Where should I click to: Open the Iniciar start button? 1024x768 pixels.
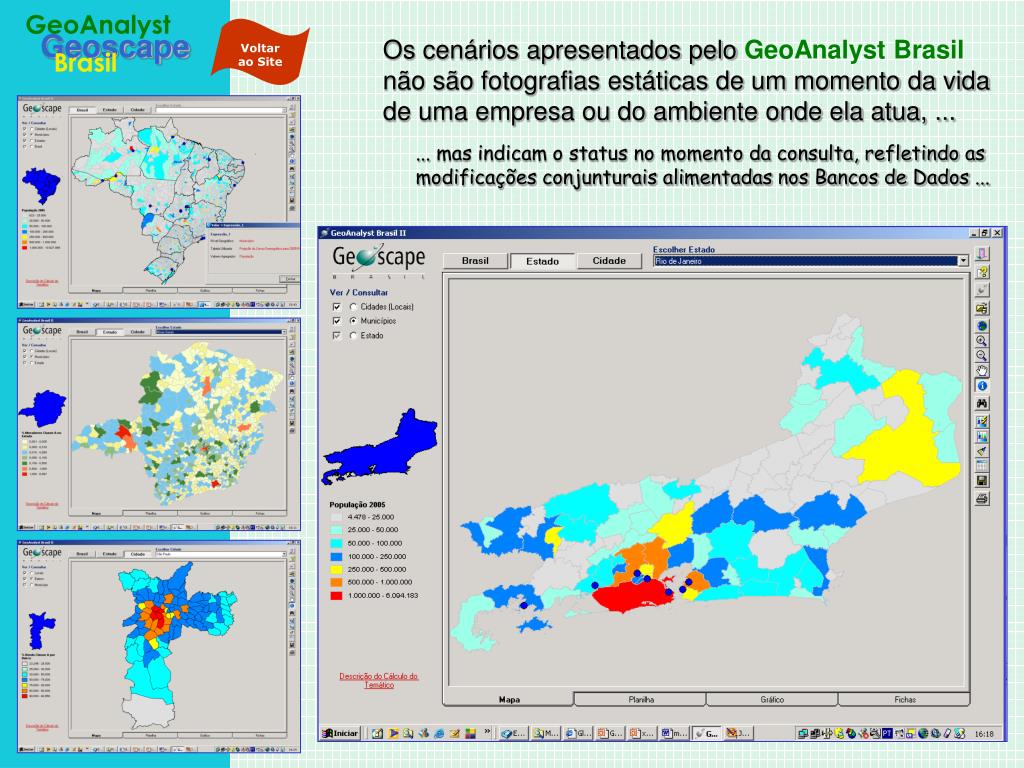point(340,733)
